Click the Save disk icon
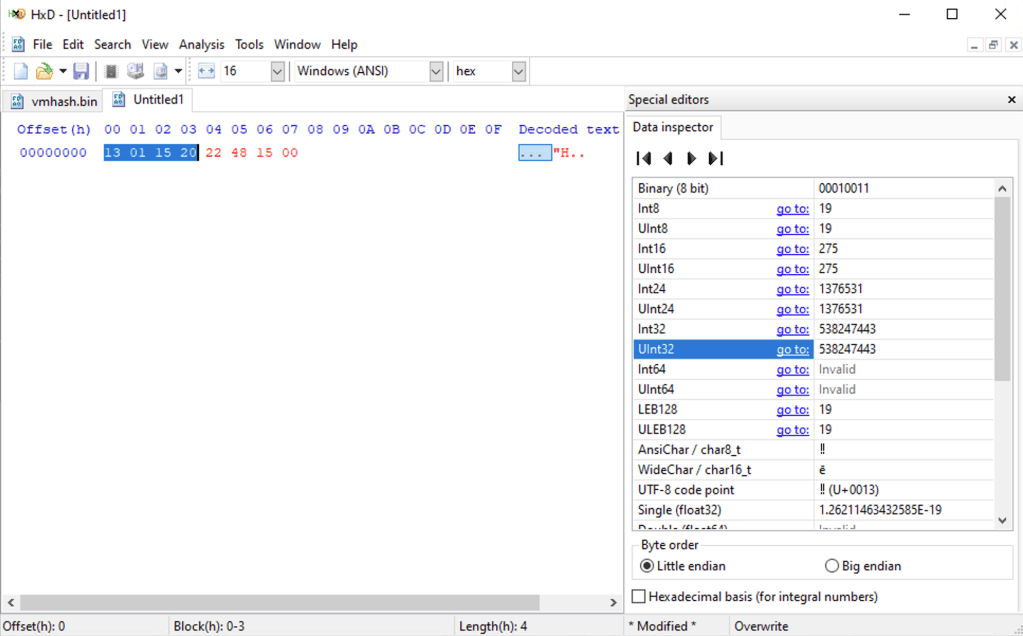1023x636 pixels. 81,71
